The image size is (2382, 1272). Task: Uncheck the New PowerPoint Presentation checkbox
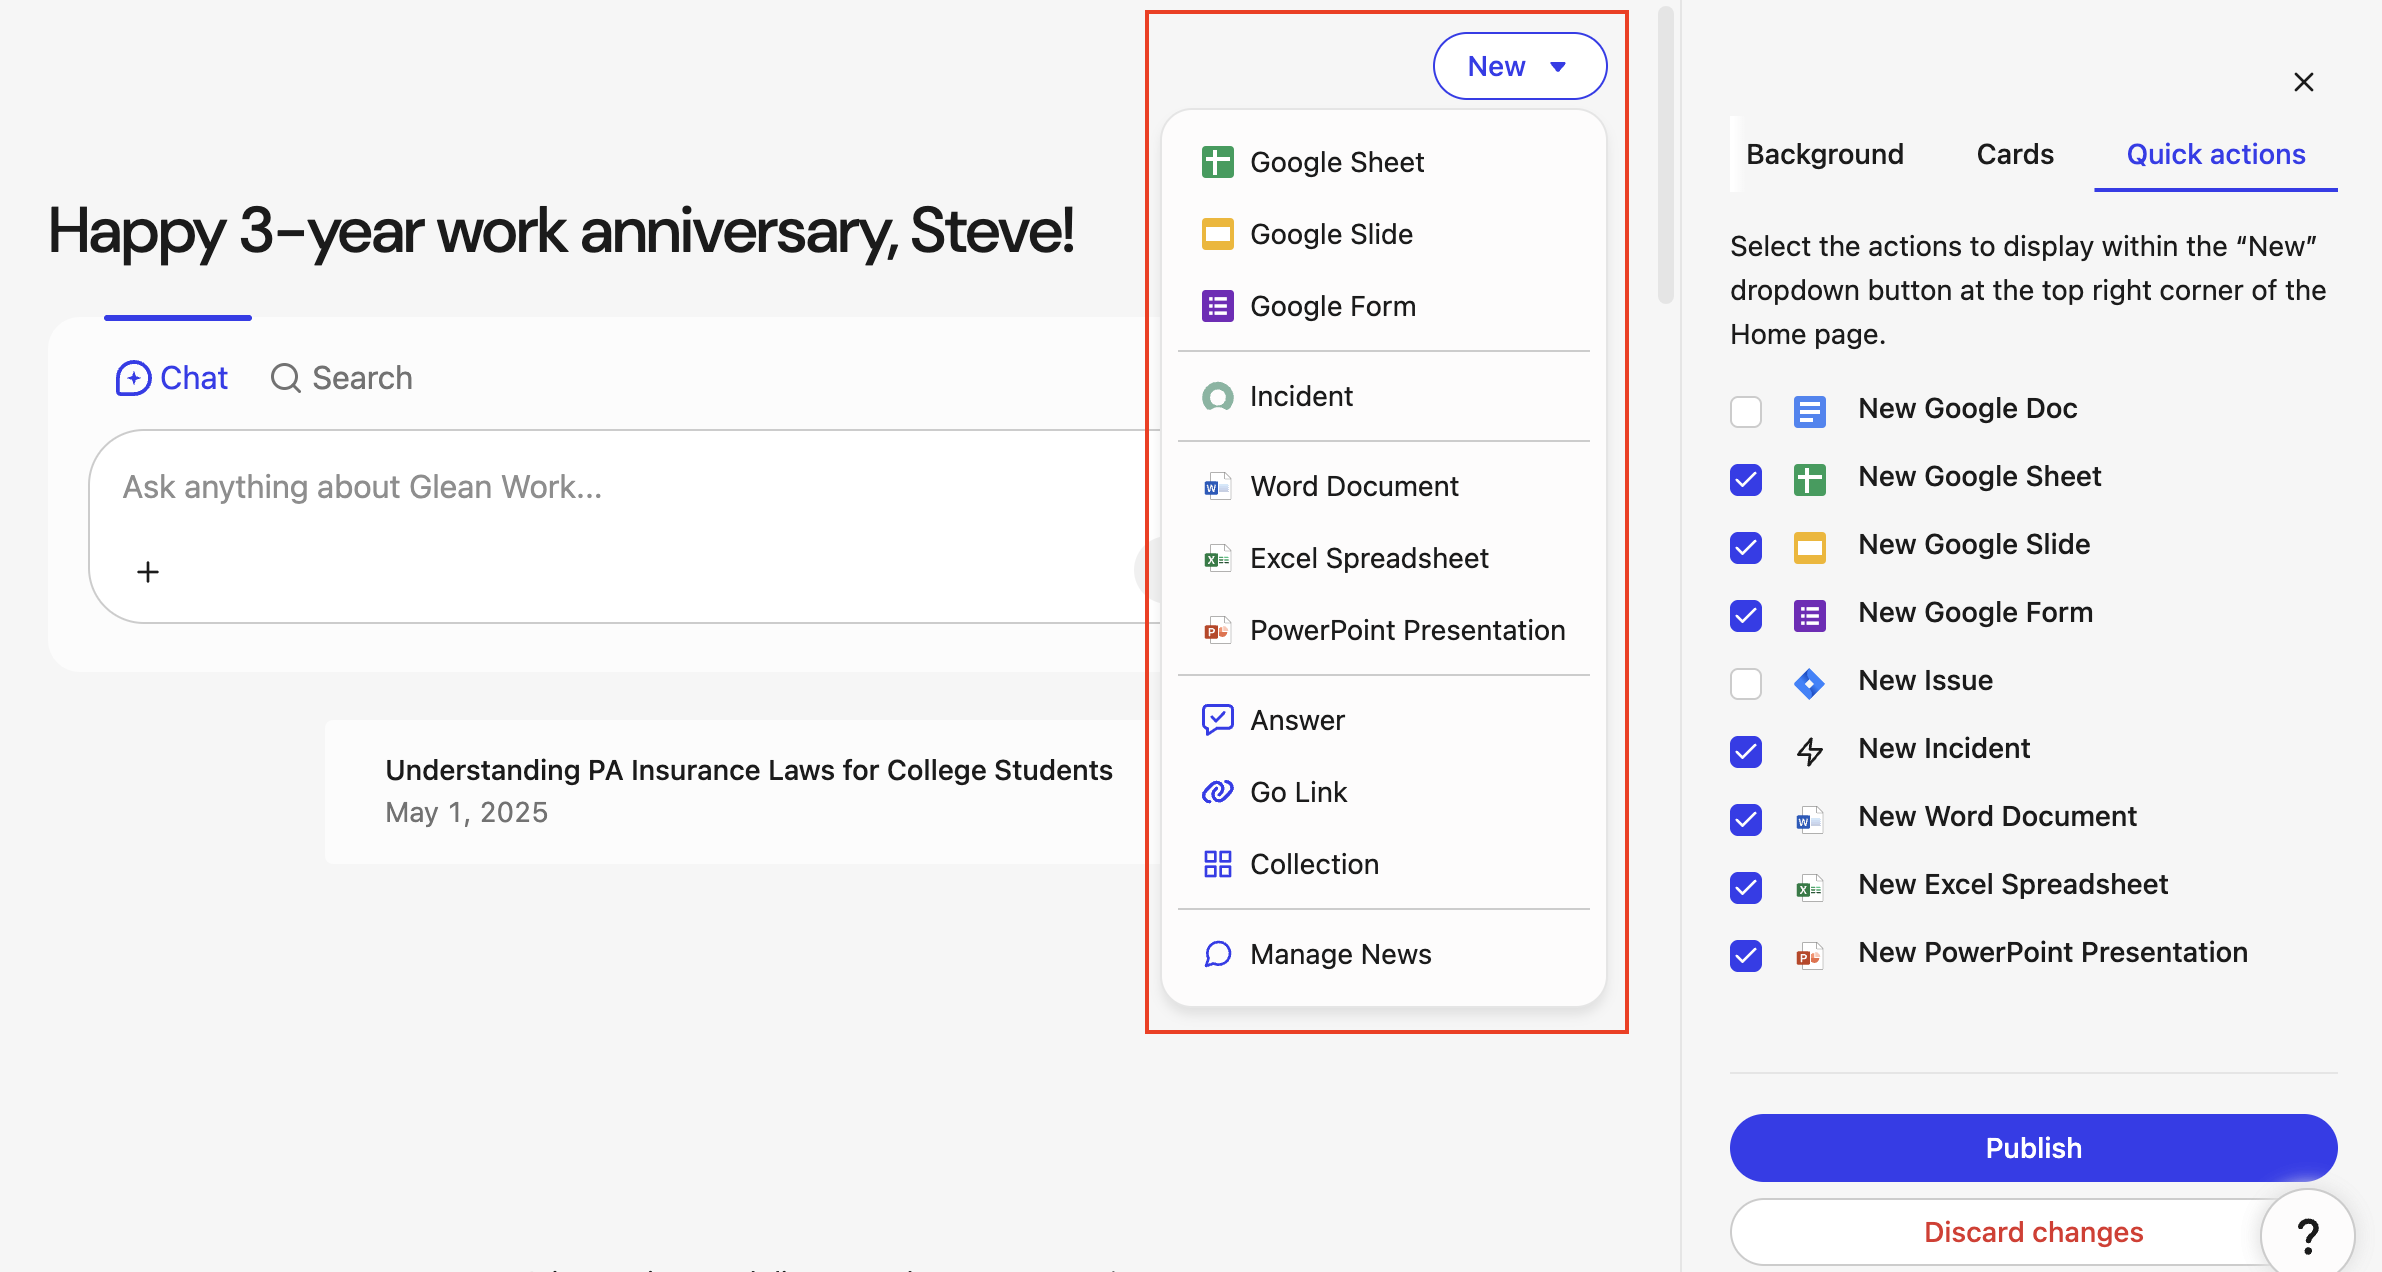tap(1746, 955)
